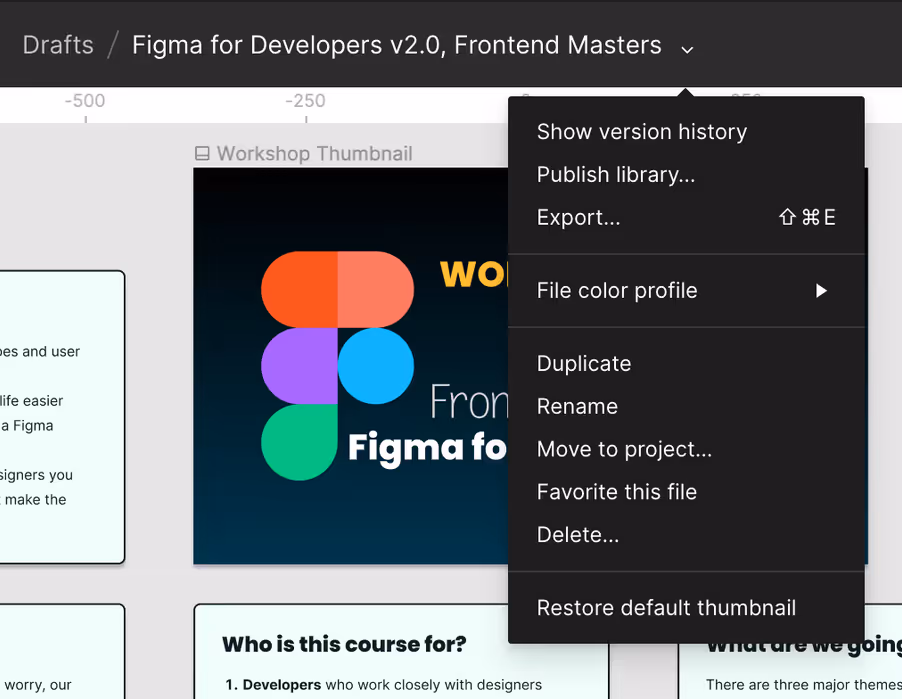Click the -500 ruler mark
The height and width of the screenshot is (699, 902).
(x=85, y=101)
